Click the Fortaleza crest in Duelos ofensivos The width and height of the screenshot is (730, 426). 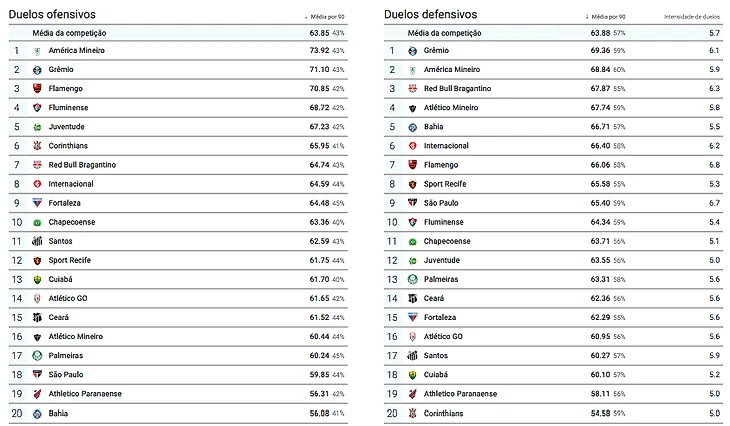pyautogui.click(x=37, y=203)
